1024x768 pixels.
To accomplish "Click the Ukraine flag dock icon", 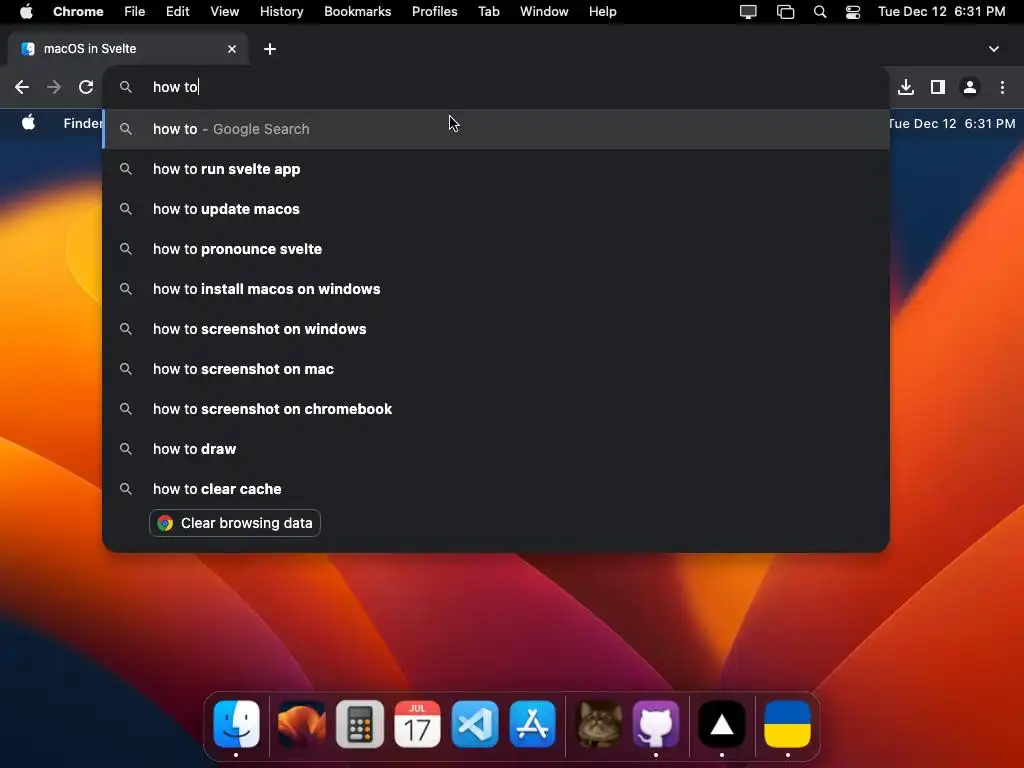I will [x=788, y=724].
